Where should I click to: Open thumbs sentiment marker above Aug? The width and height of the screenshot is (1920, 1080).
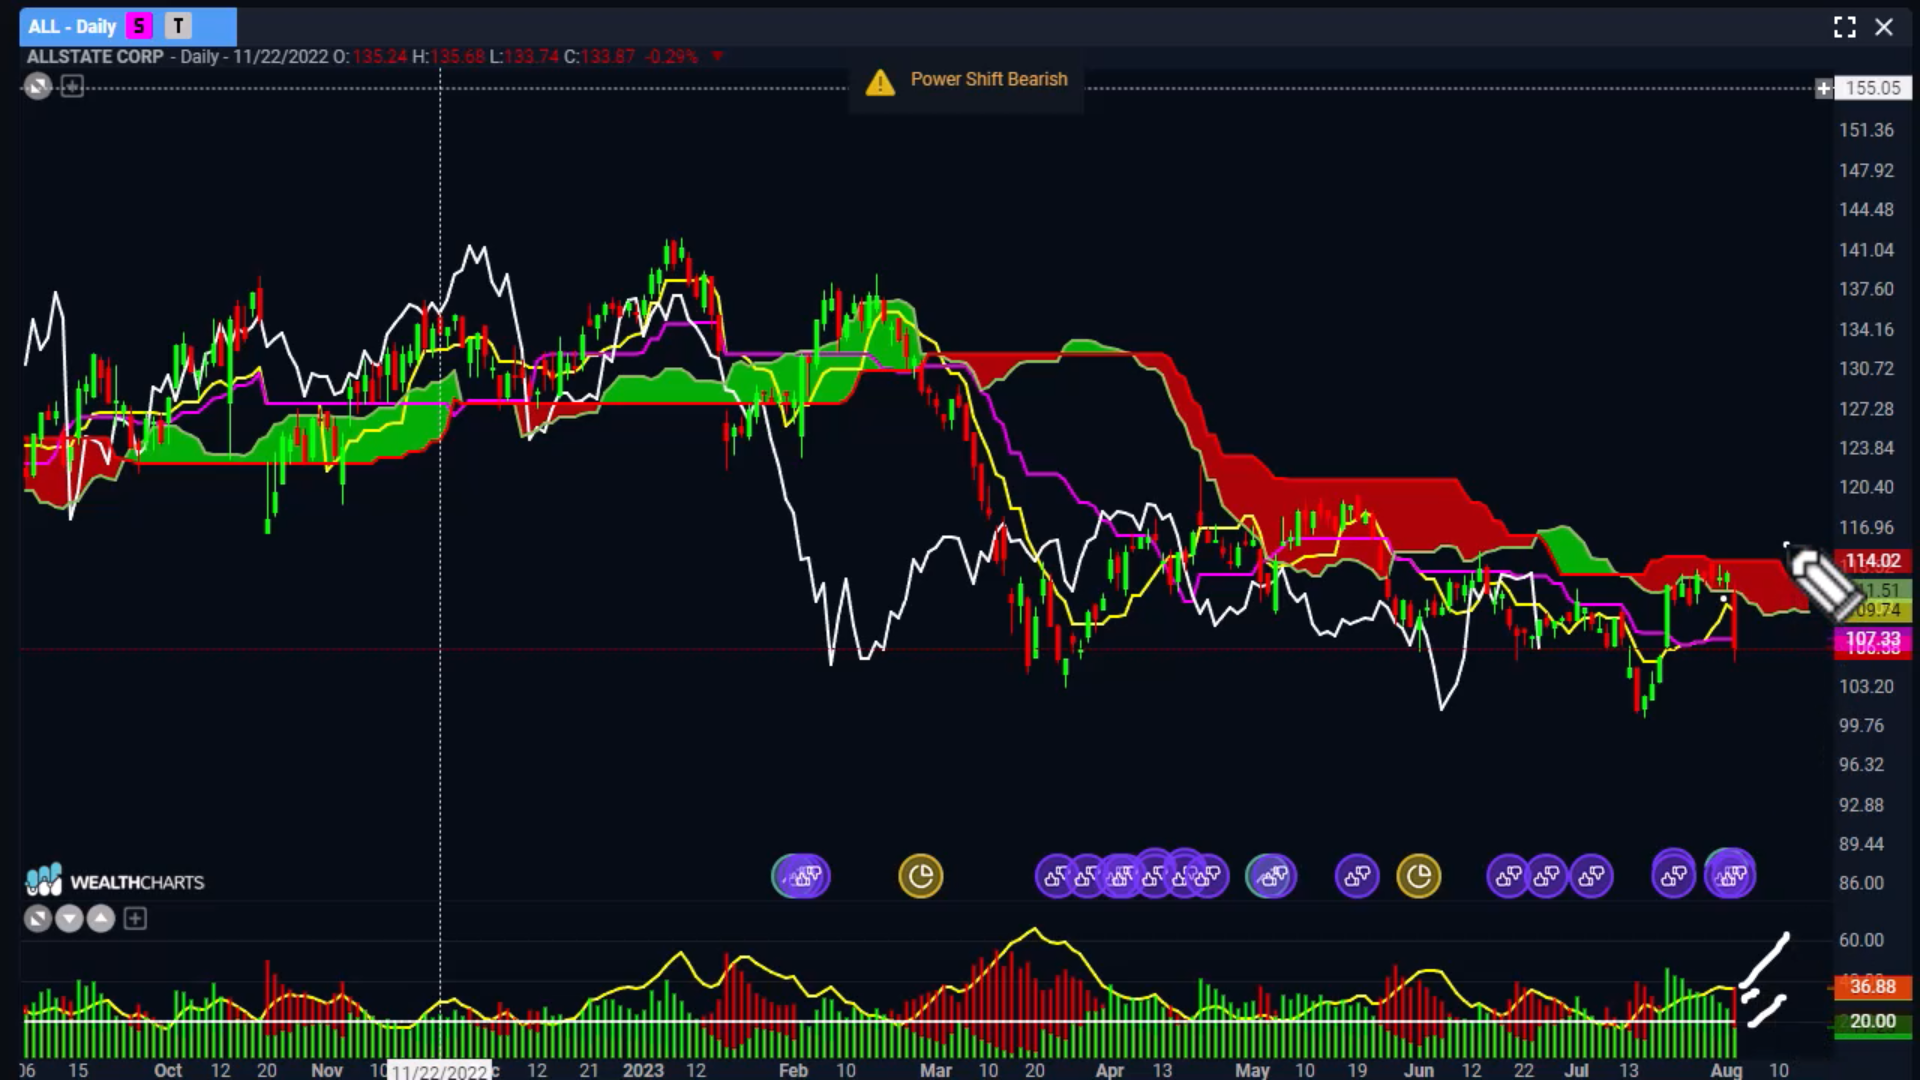(x=1730, y=876)
